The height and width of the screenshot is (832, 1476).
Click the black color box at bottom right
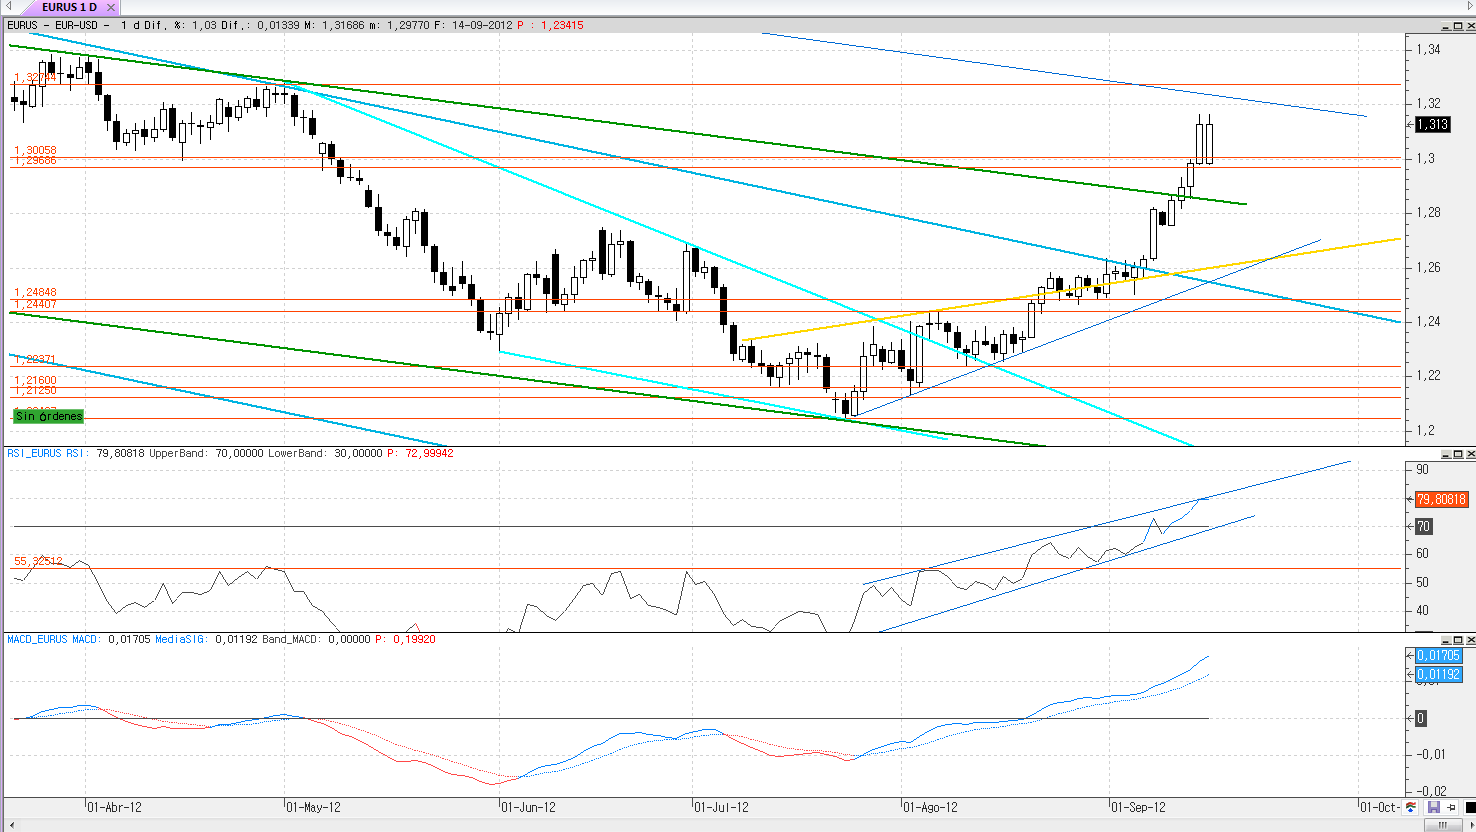point(1469,807)
